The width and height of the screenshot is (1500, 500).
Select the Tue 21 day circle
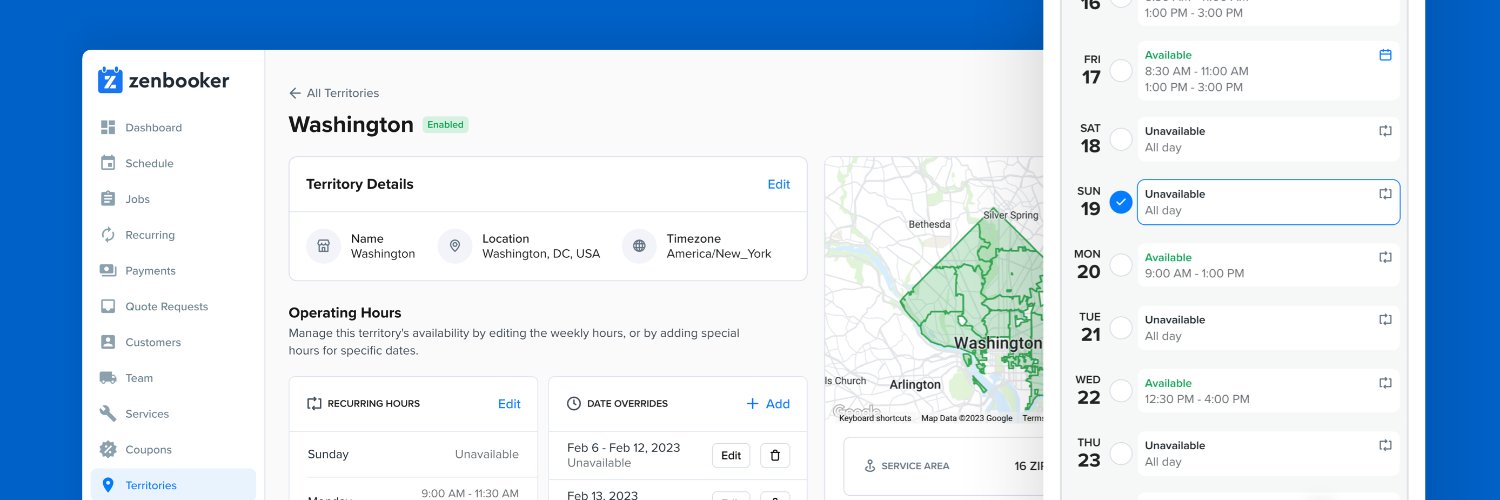point(1121,328)
